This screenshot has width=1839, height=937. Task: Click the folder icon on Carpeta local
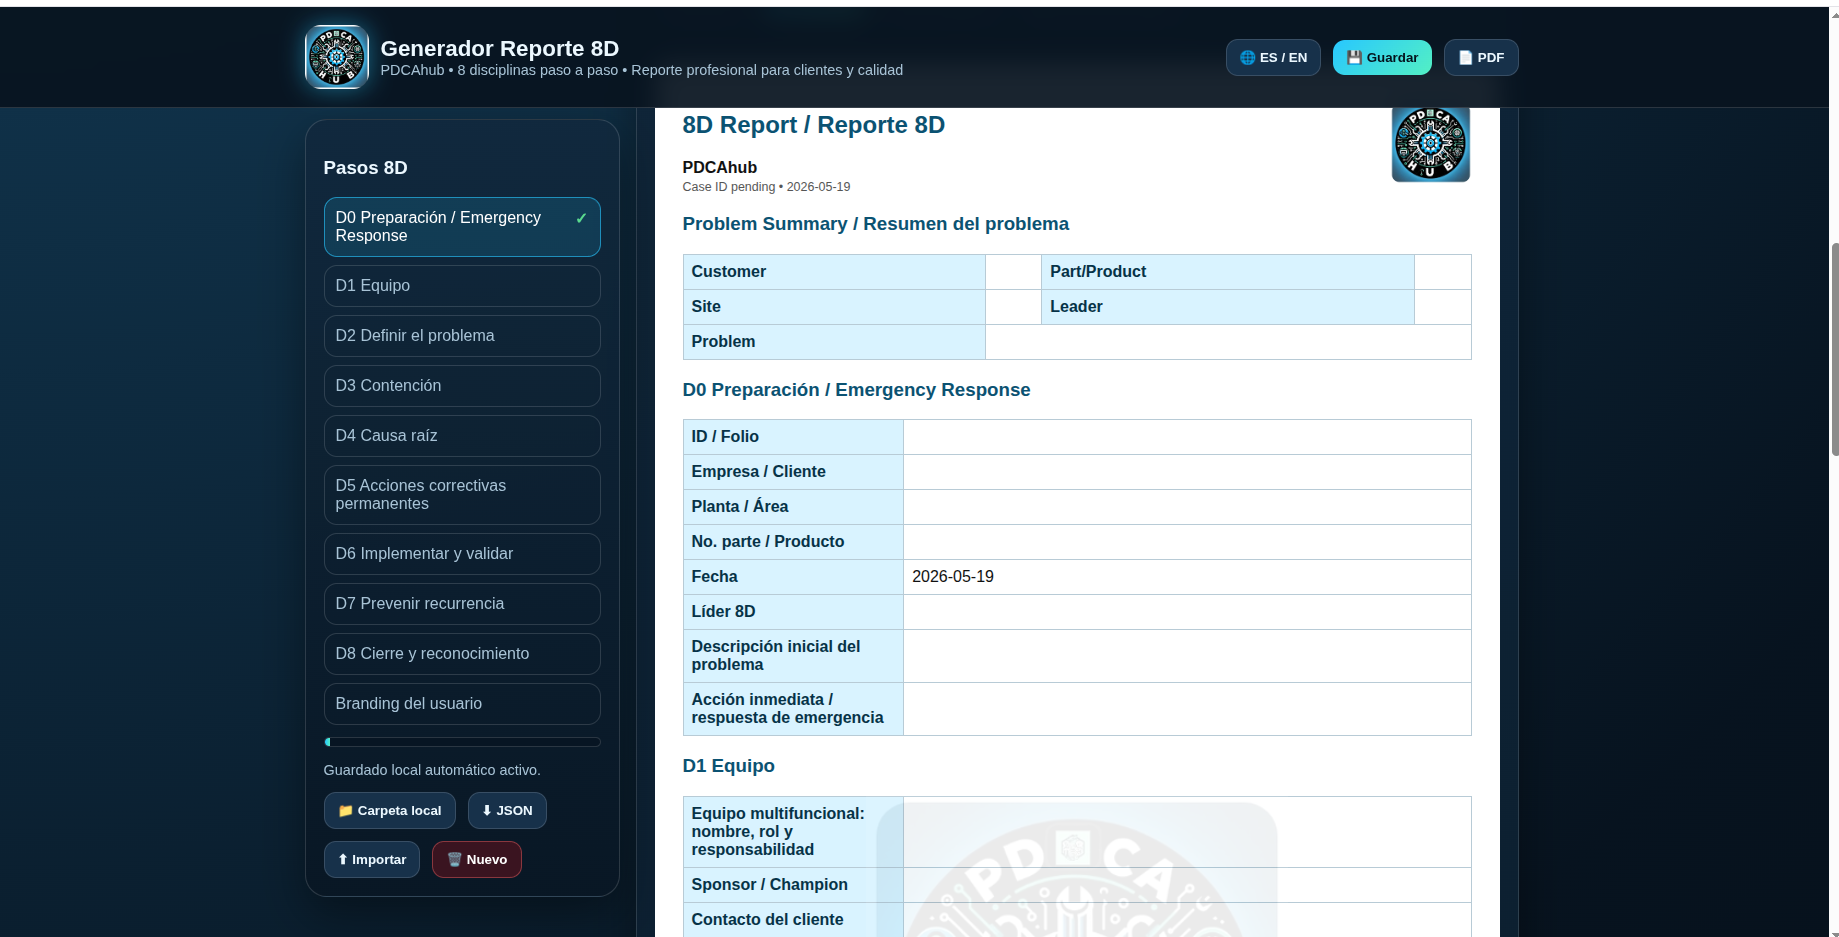pos(345,811)
